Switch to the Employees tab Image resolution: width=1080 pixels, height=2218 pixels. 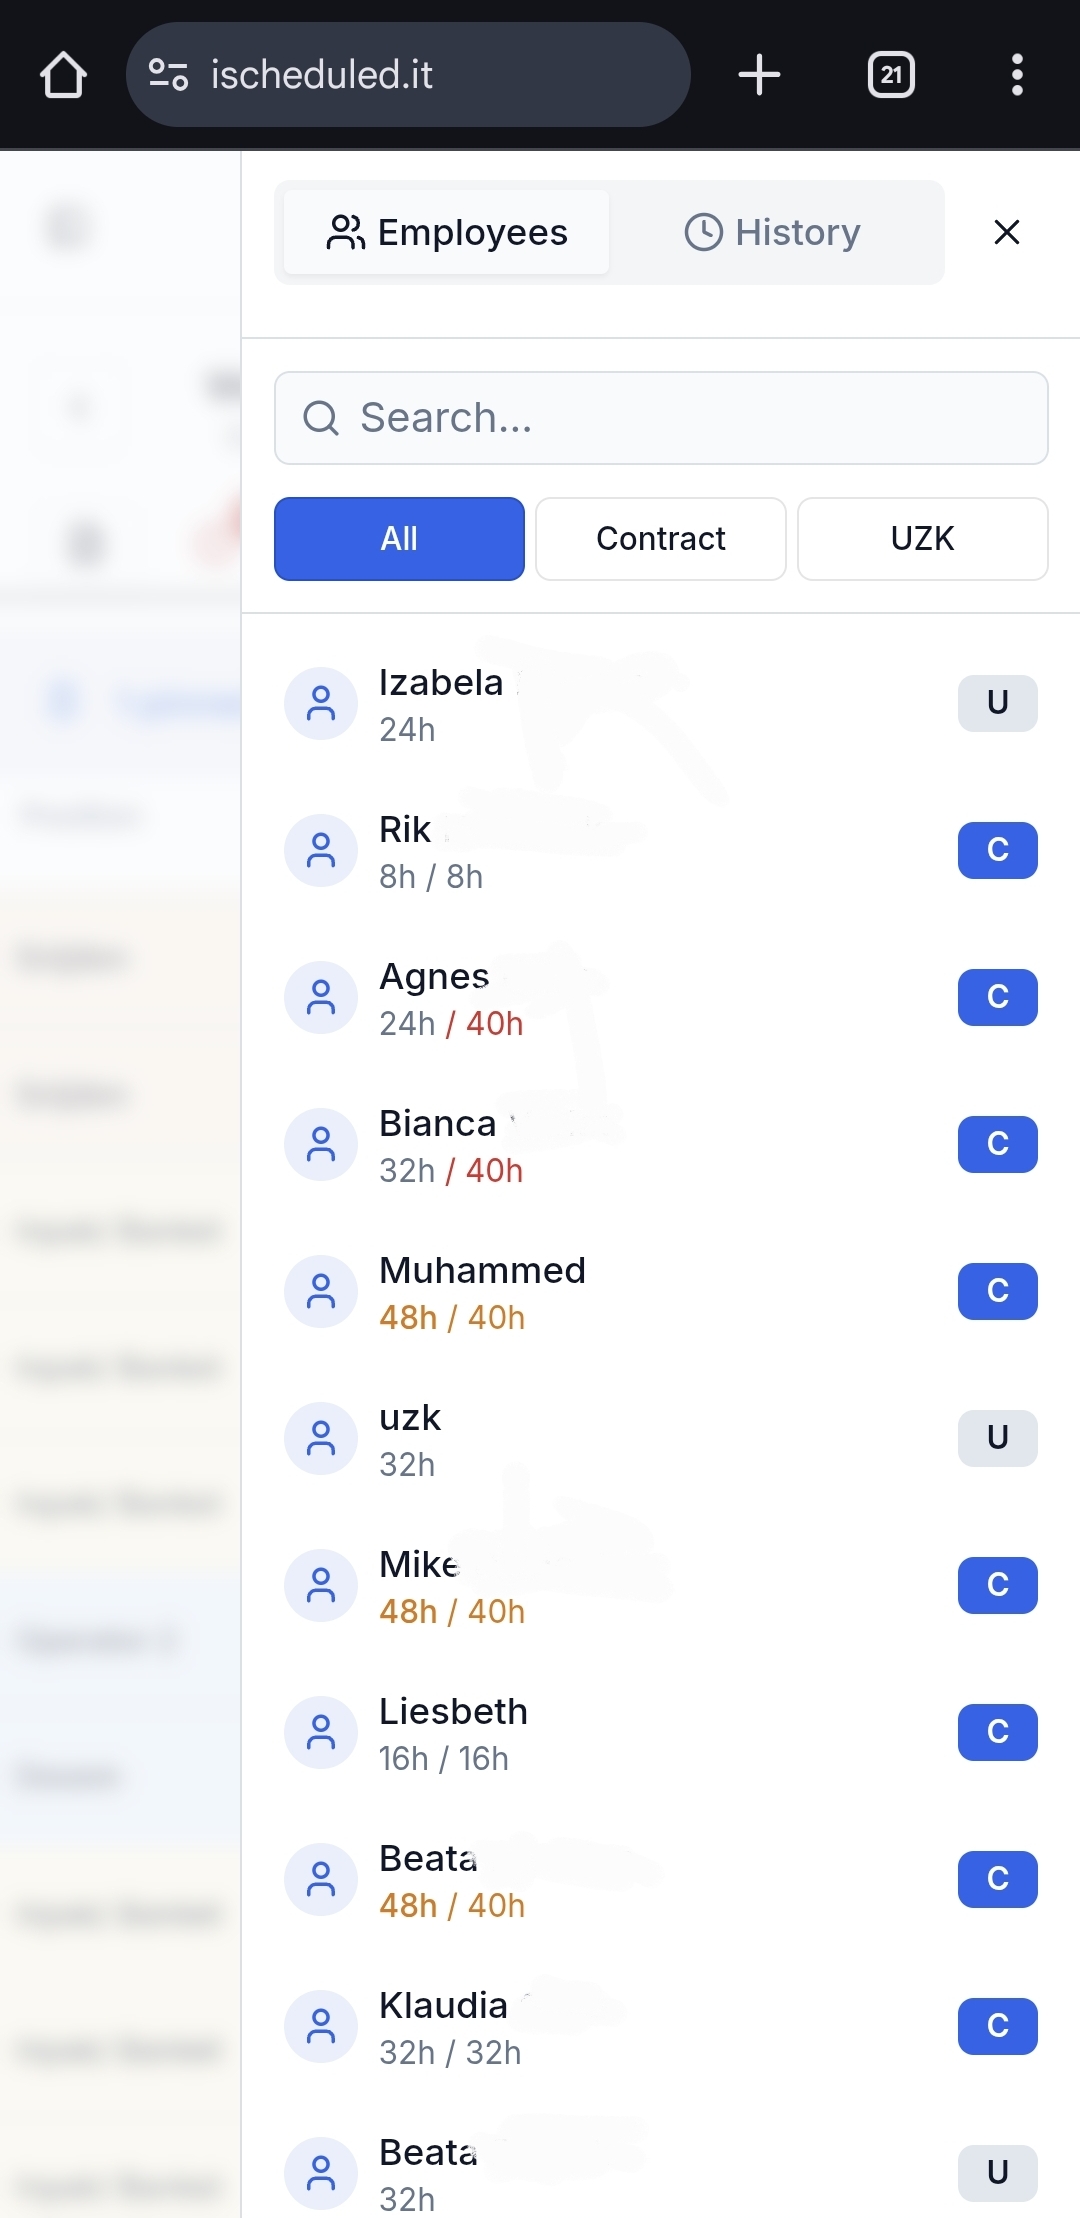click(x=447, y=232)
